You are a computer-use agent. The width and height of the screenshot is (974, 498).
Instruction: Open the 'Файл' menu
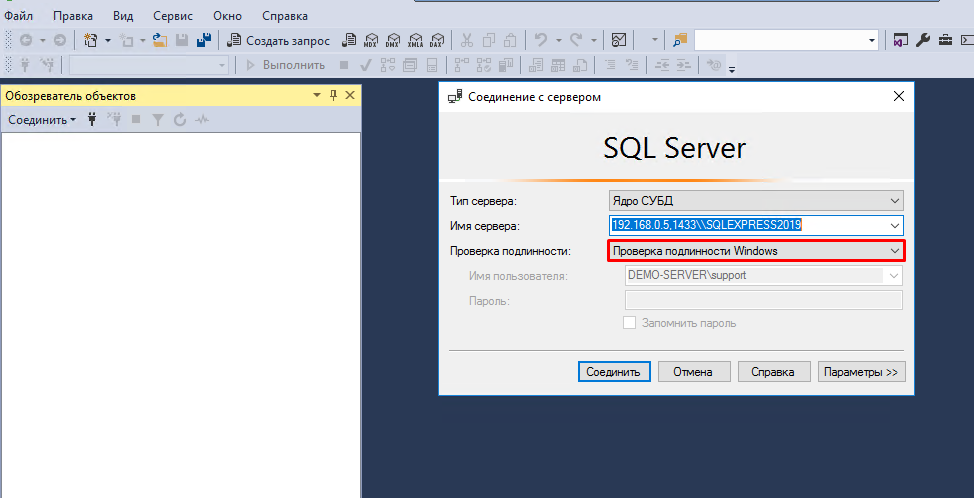(19, 16)
